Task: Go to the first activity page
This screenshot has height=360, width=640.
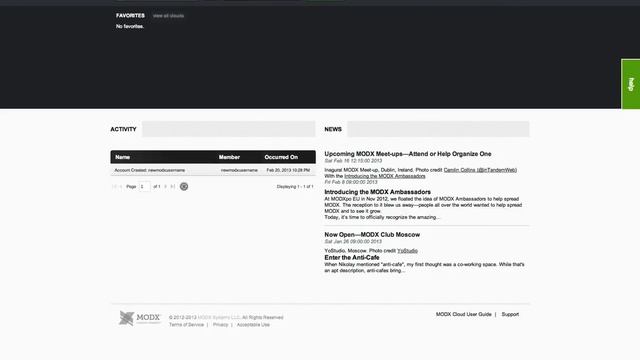Action: point(114,187)
